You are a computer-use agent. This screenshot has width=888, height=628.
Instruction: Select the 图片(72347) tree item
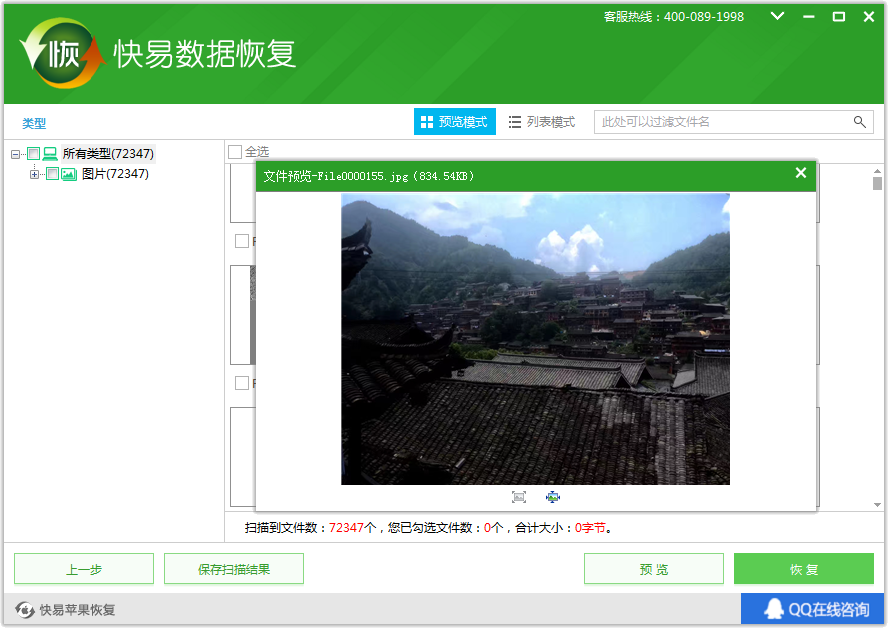pos(115,174)
